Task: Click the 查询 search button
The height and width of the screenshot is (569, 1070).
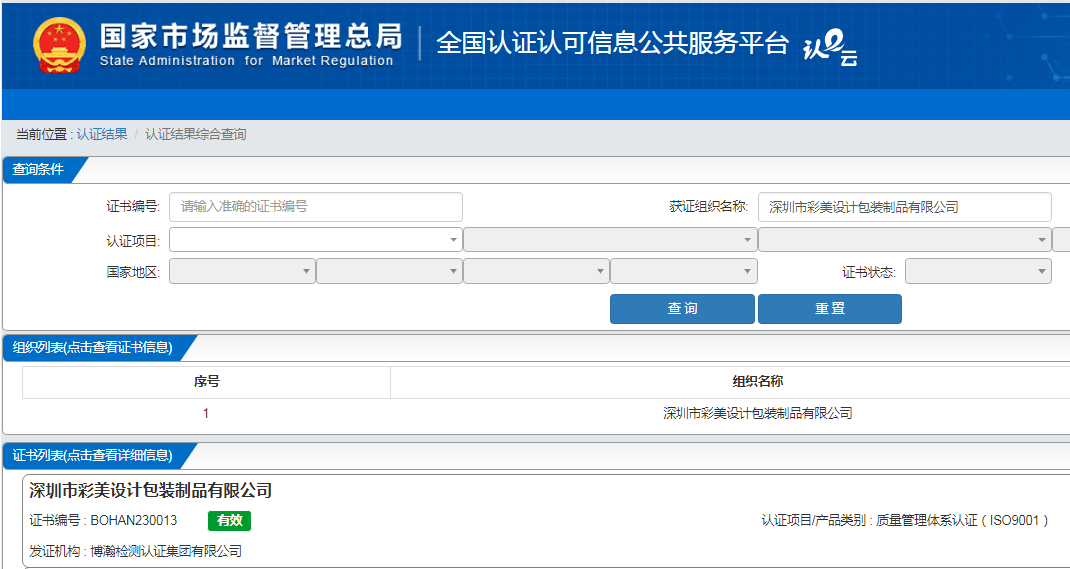Action: 682,308
